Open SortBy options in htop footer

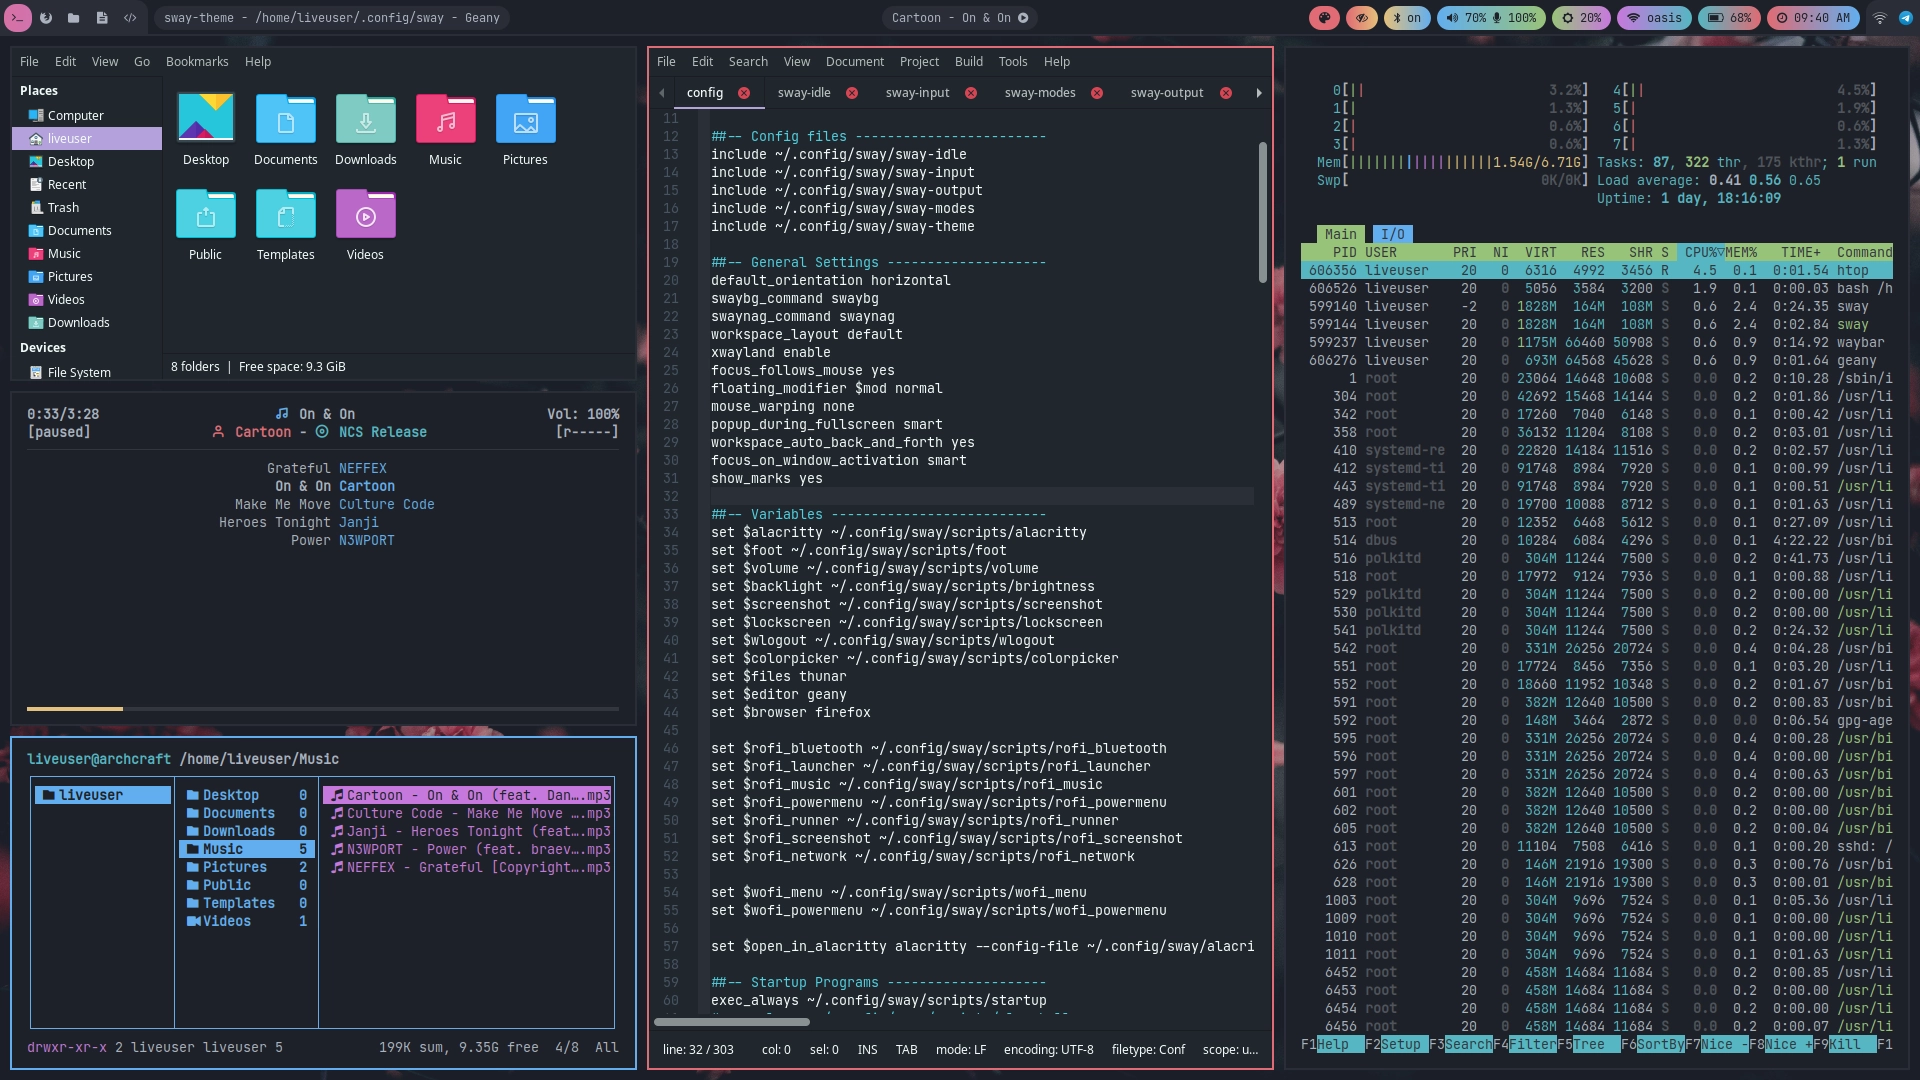tap(1662, 1043)
